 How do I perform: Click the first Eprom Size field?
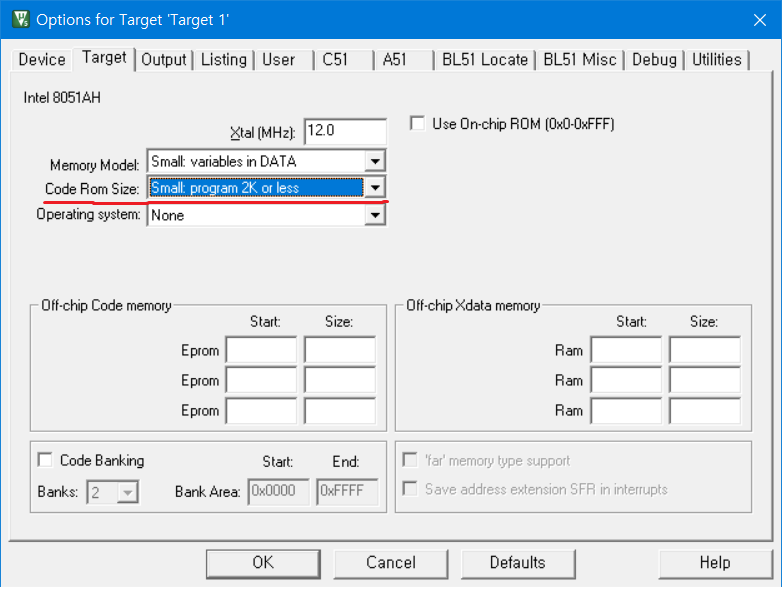(340, 350)
